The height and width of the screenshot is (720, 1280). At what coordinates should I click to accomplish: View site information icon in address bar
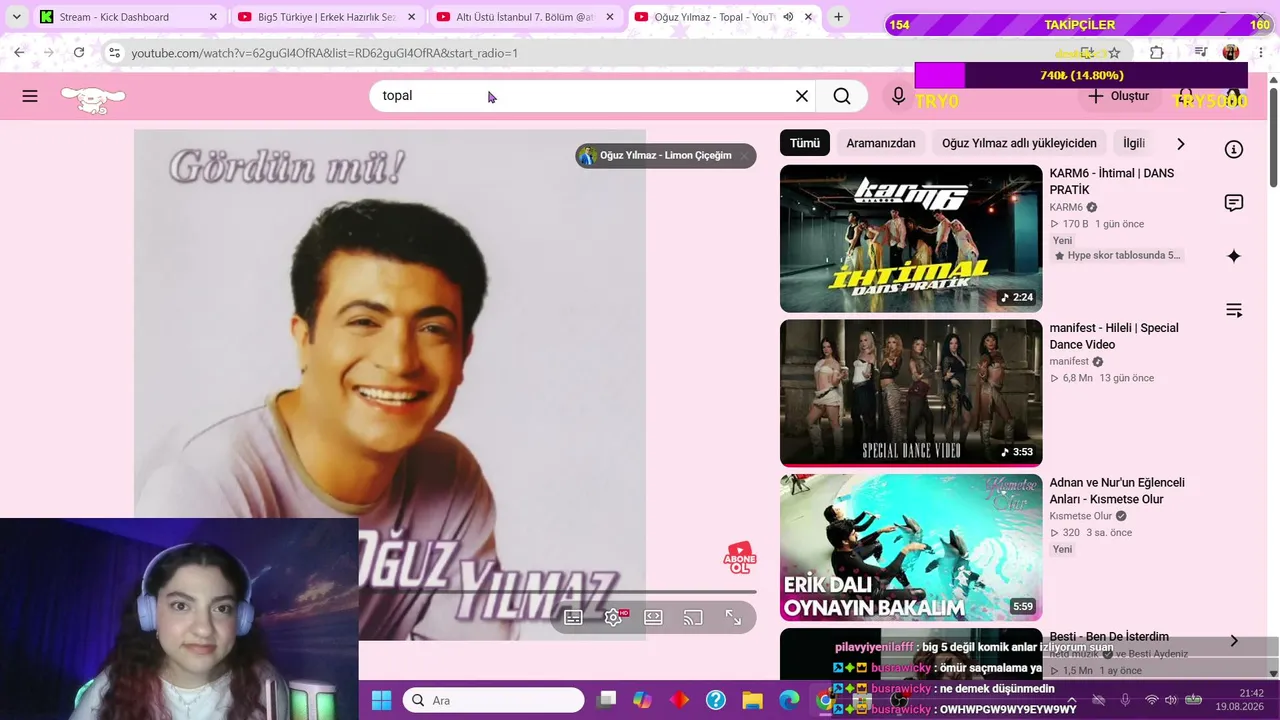[114, 53]
